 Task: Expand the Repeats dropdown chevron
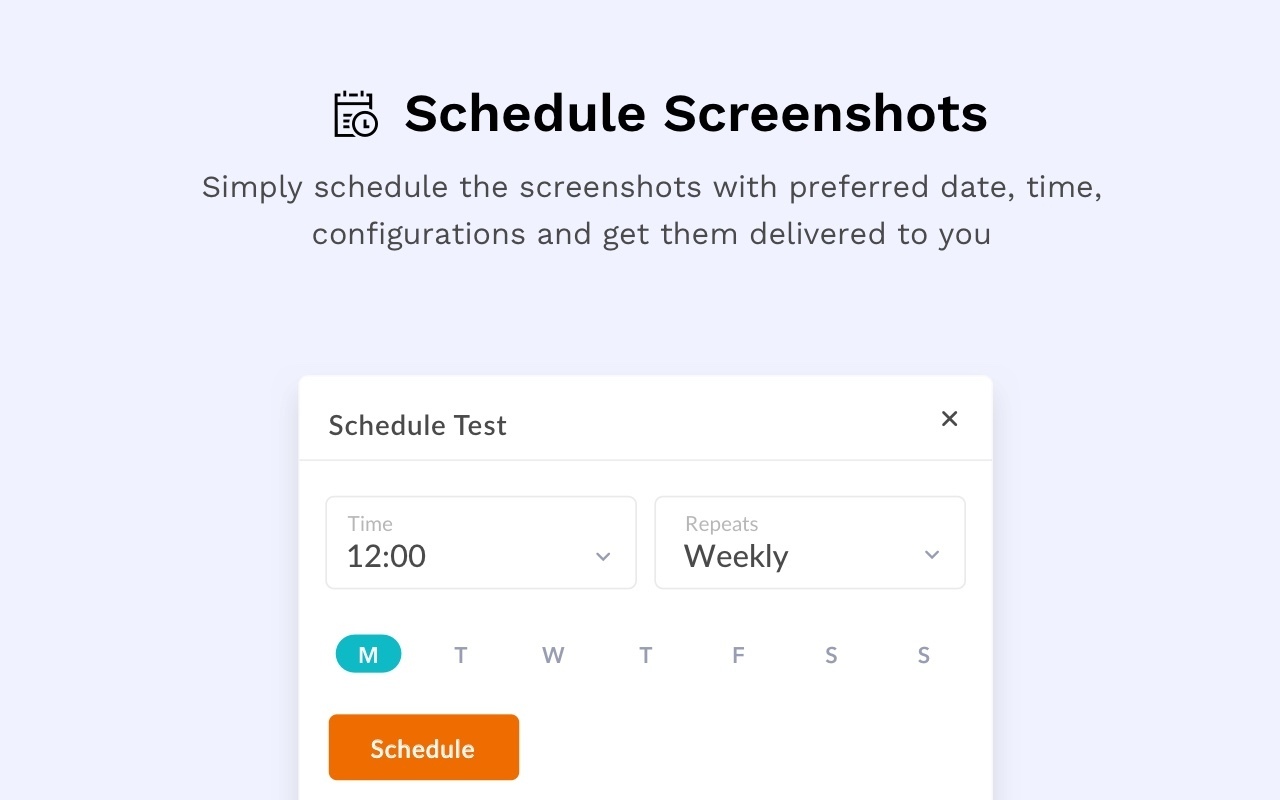[x=932, y=555]
